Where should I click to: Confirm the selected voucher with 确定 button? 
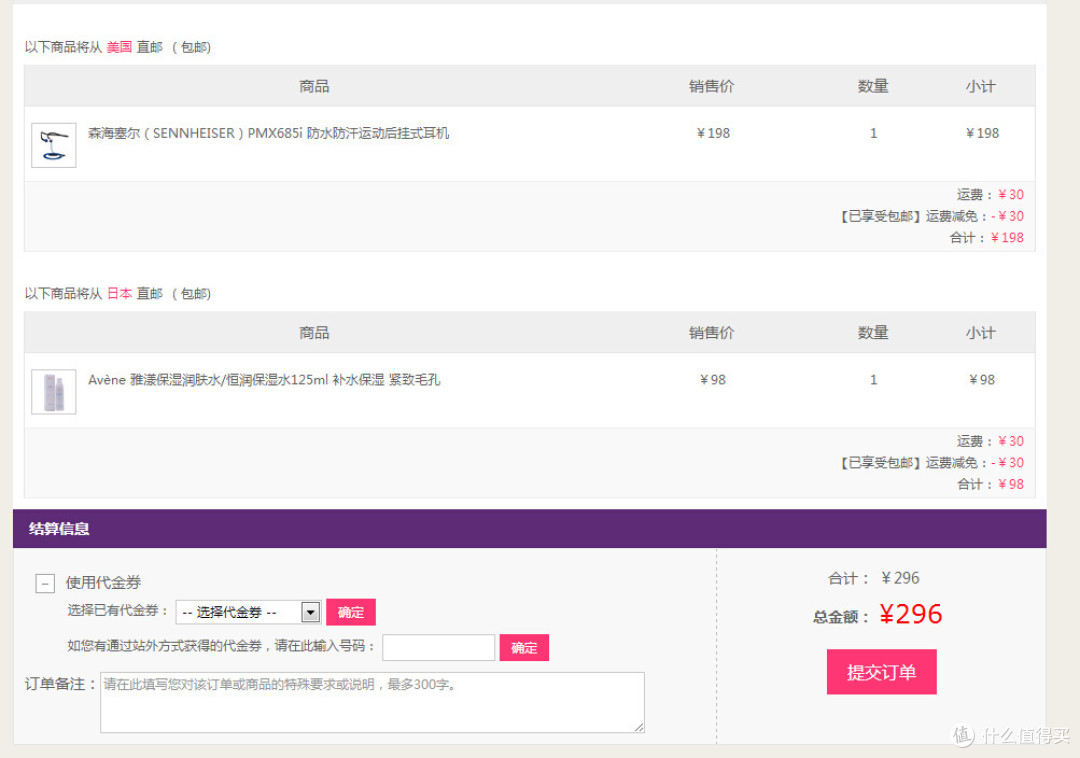pyautogui.click(x=351, y=612)
